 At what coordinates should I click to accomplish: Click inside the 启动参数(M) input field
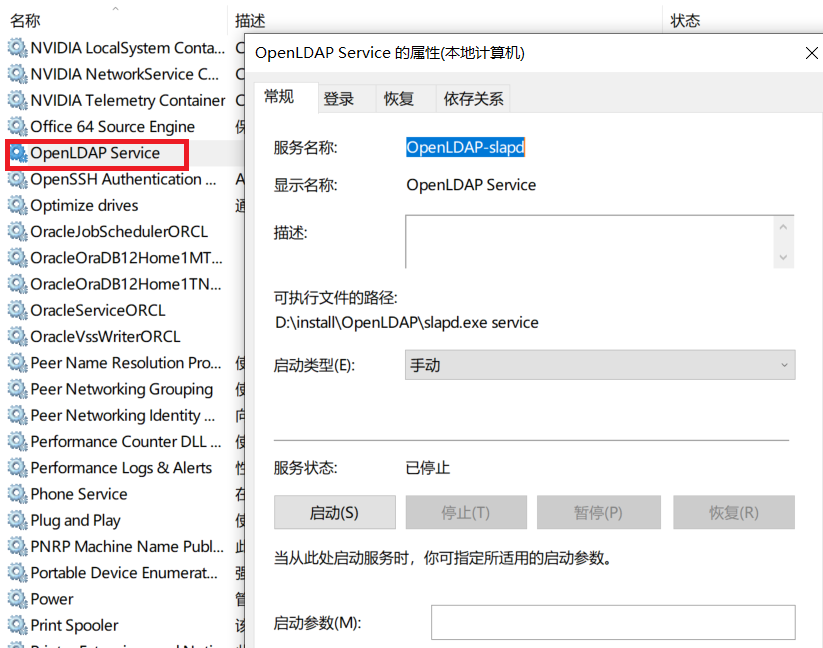pyautogui.click(x=611, y=621)
